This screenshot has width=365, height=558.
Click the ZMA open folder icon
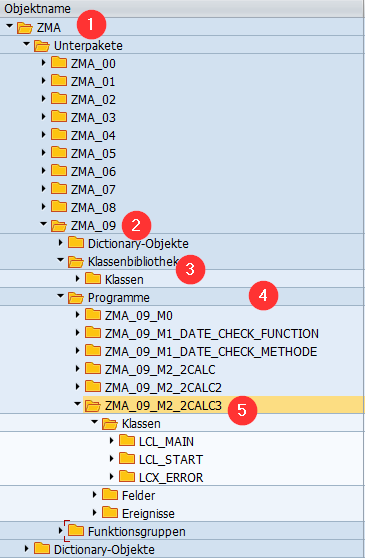25,27
